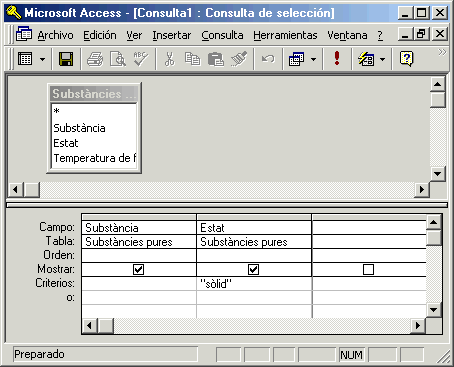Open the Consulta menu
This screenshot has width=454, height=367.
[222, 35]
